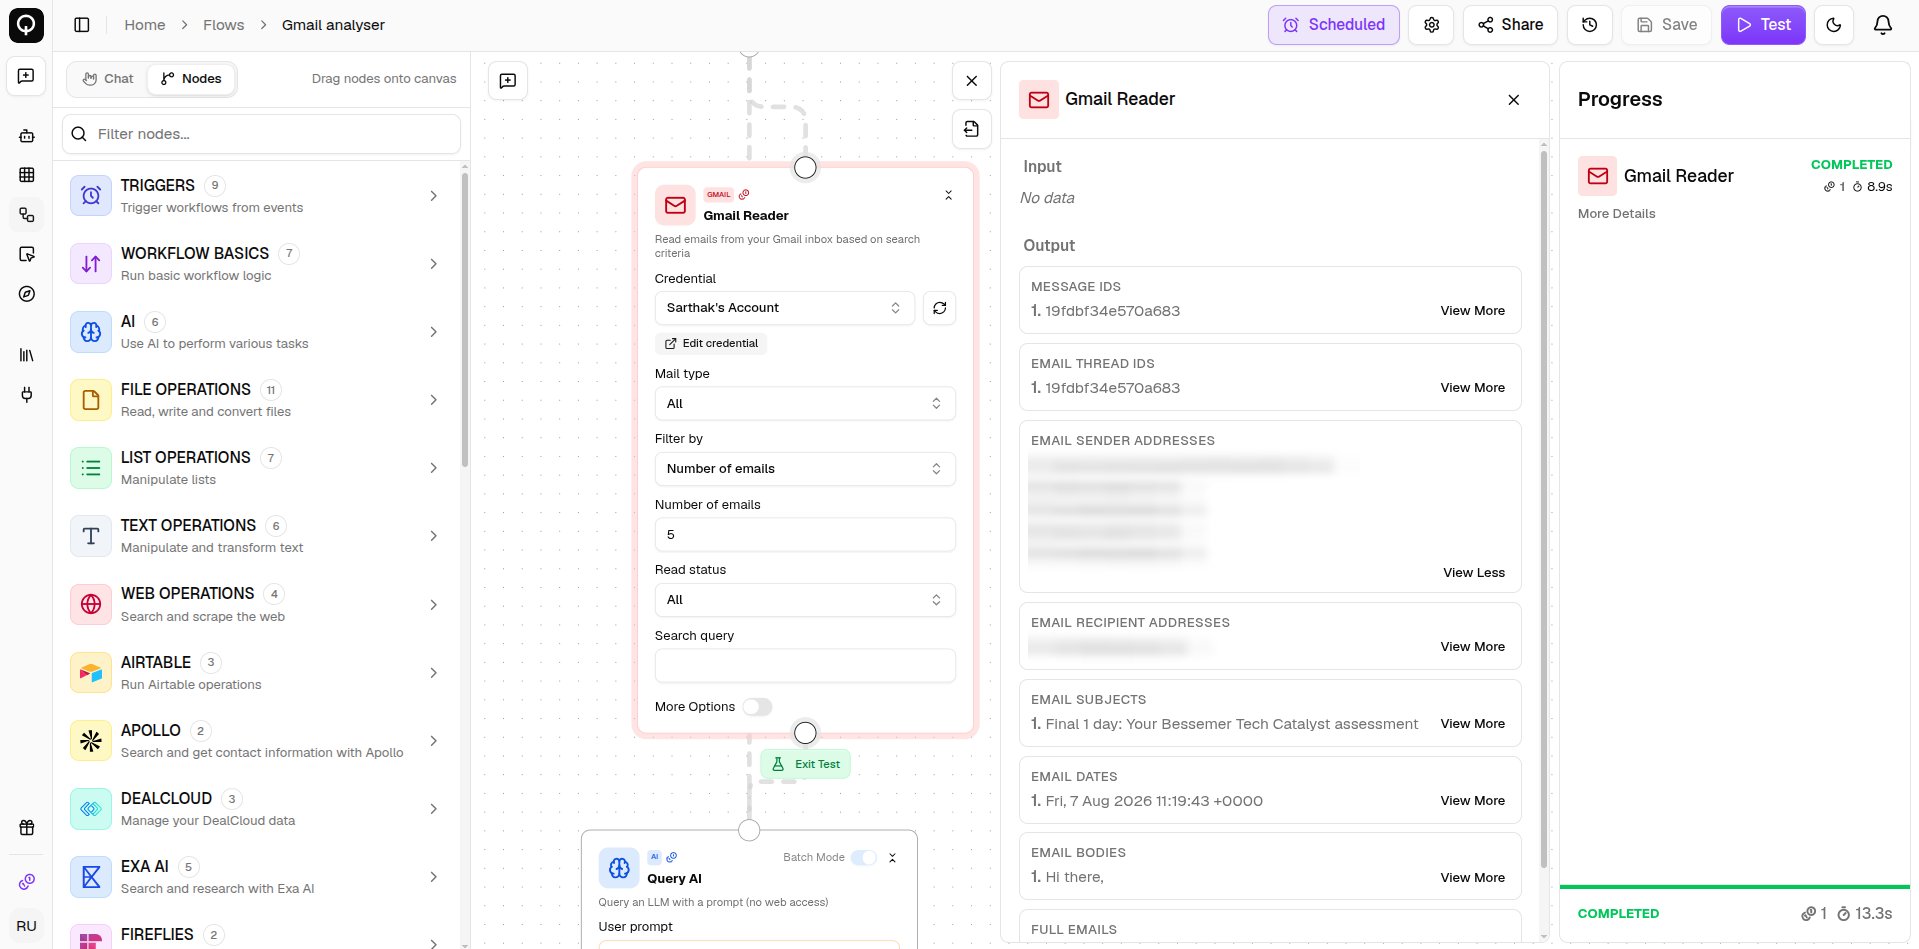Go to Home breadcrumb
Image resolution: width=1919 pixels, height=949 pixels.
pyautogui.click(x=145, y=25)
